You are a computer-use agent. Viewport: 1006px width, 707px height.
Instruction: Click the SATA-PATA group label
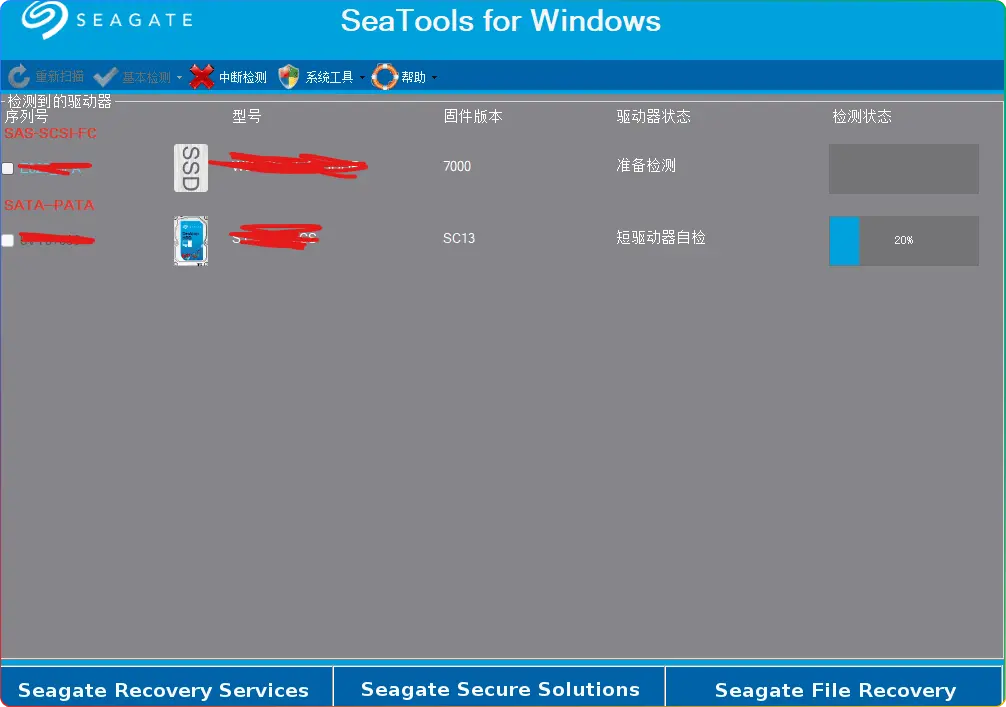pos(49,205)
